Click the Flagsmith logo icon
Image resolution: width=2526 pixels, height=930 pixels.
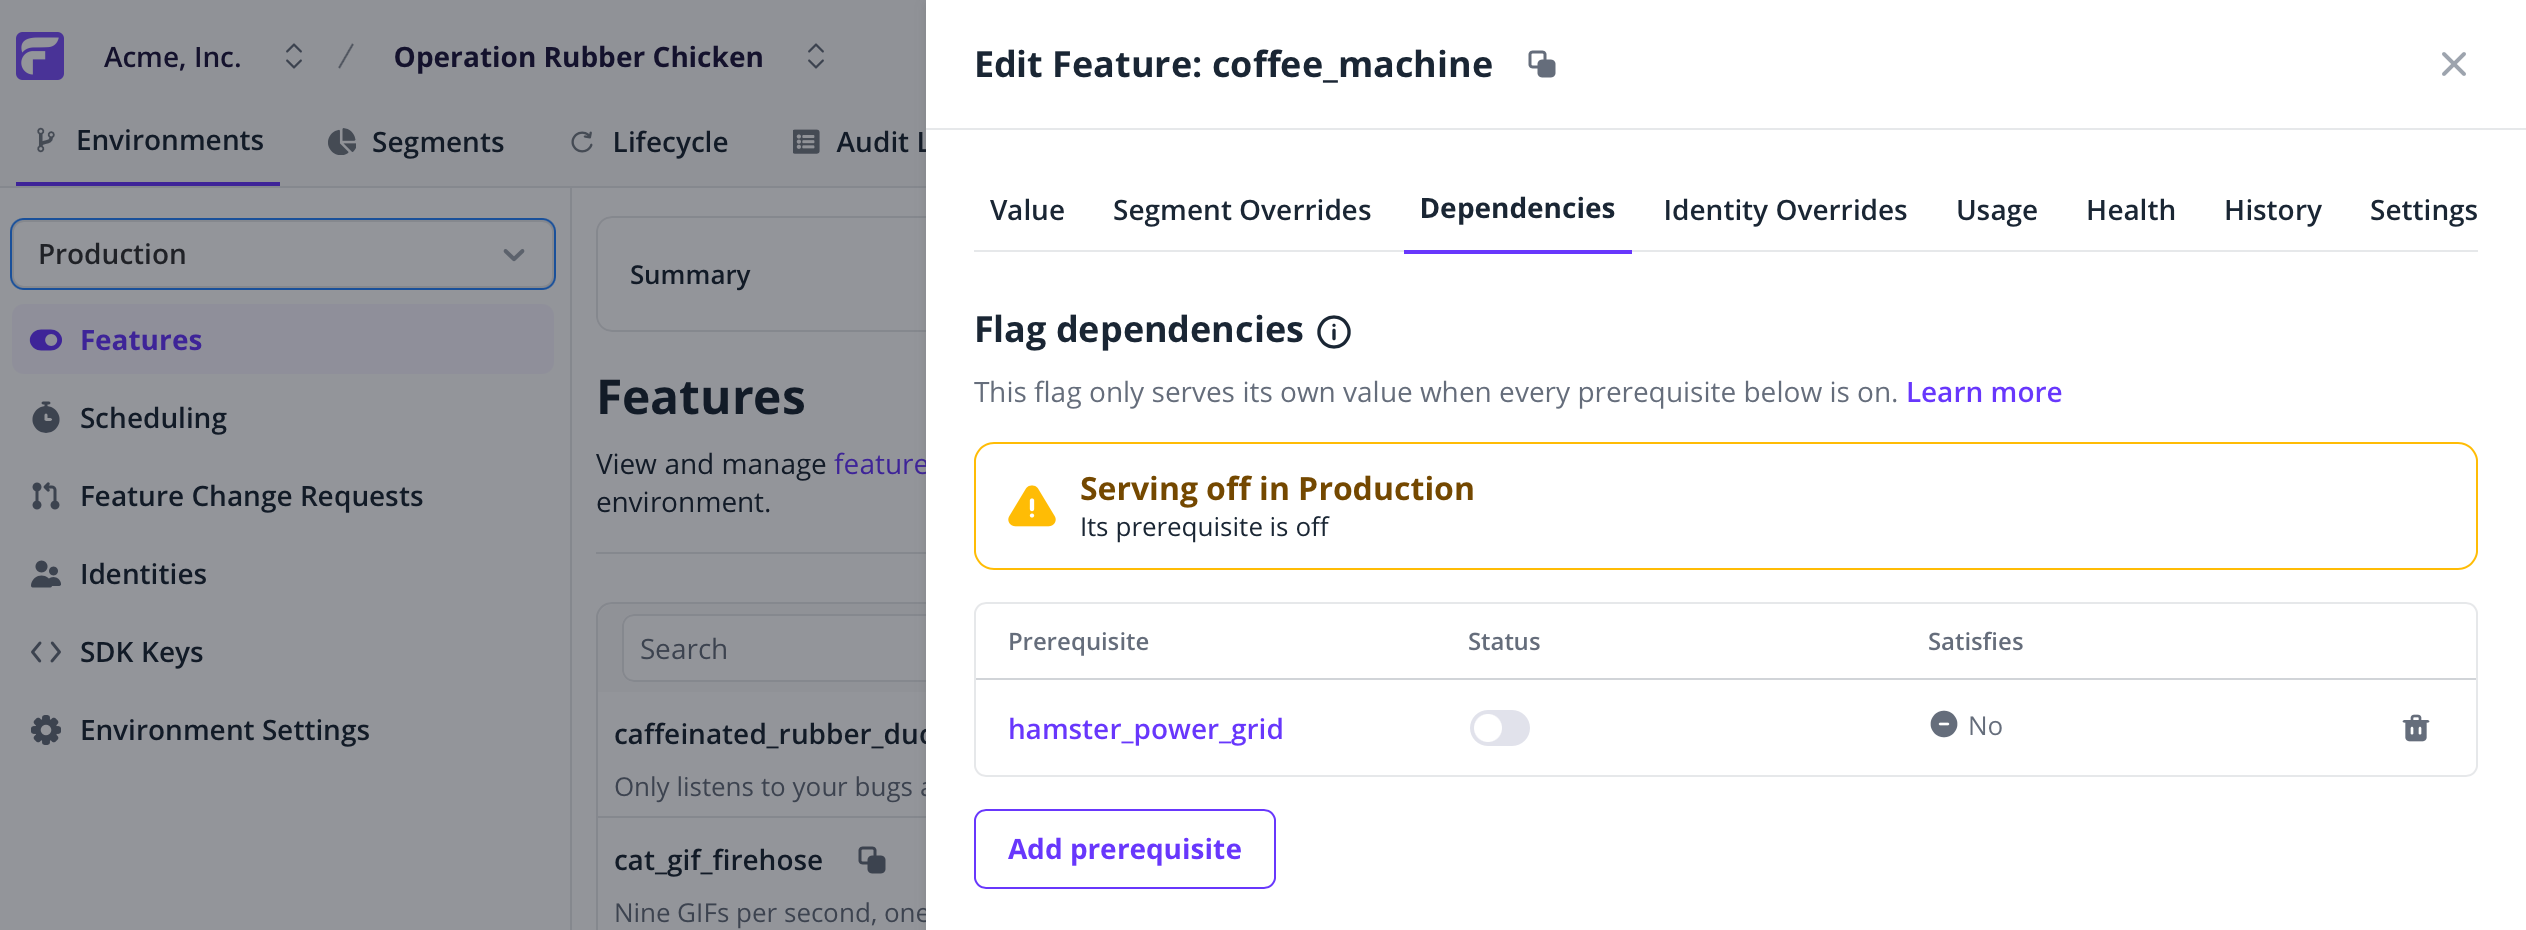coord(40,56)
